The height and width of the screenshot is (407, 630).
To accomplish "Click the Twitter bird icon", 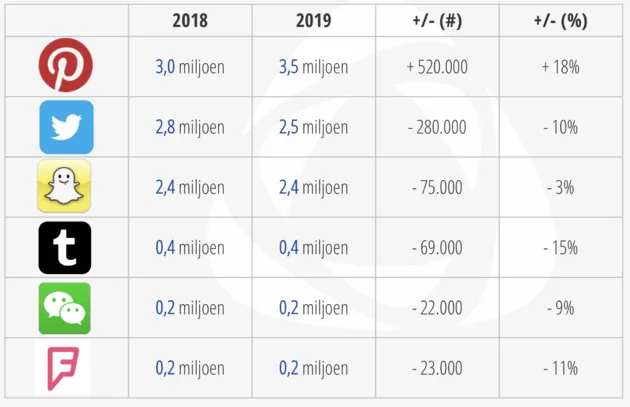I will pyautogui.click(x=66, y=127).
